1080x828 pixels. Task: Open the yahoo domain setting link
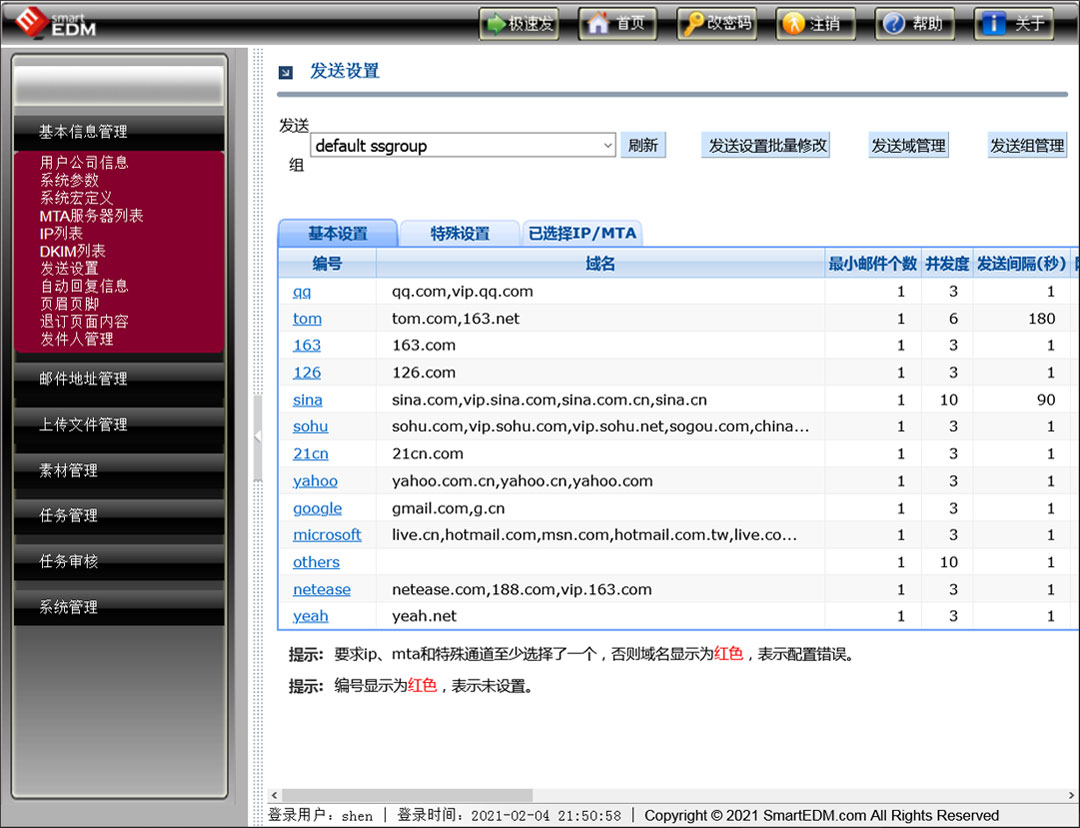[315, 481]
